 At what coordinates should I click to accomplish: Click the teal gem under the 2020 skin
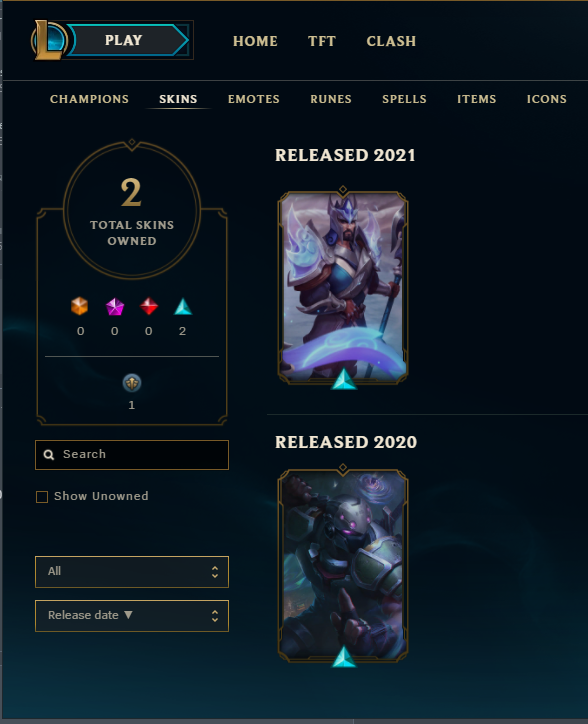[344, 657]
